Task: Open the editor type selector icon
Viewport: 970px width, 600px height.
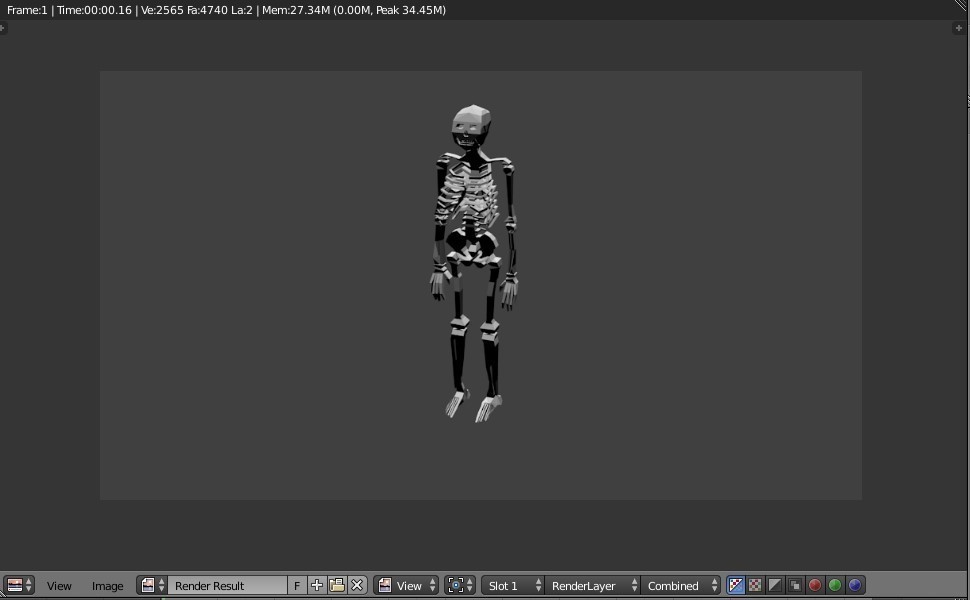Action: tap(15, 585)
